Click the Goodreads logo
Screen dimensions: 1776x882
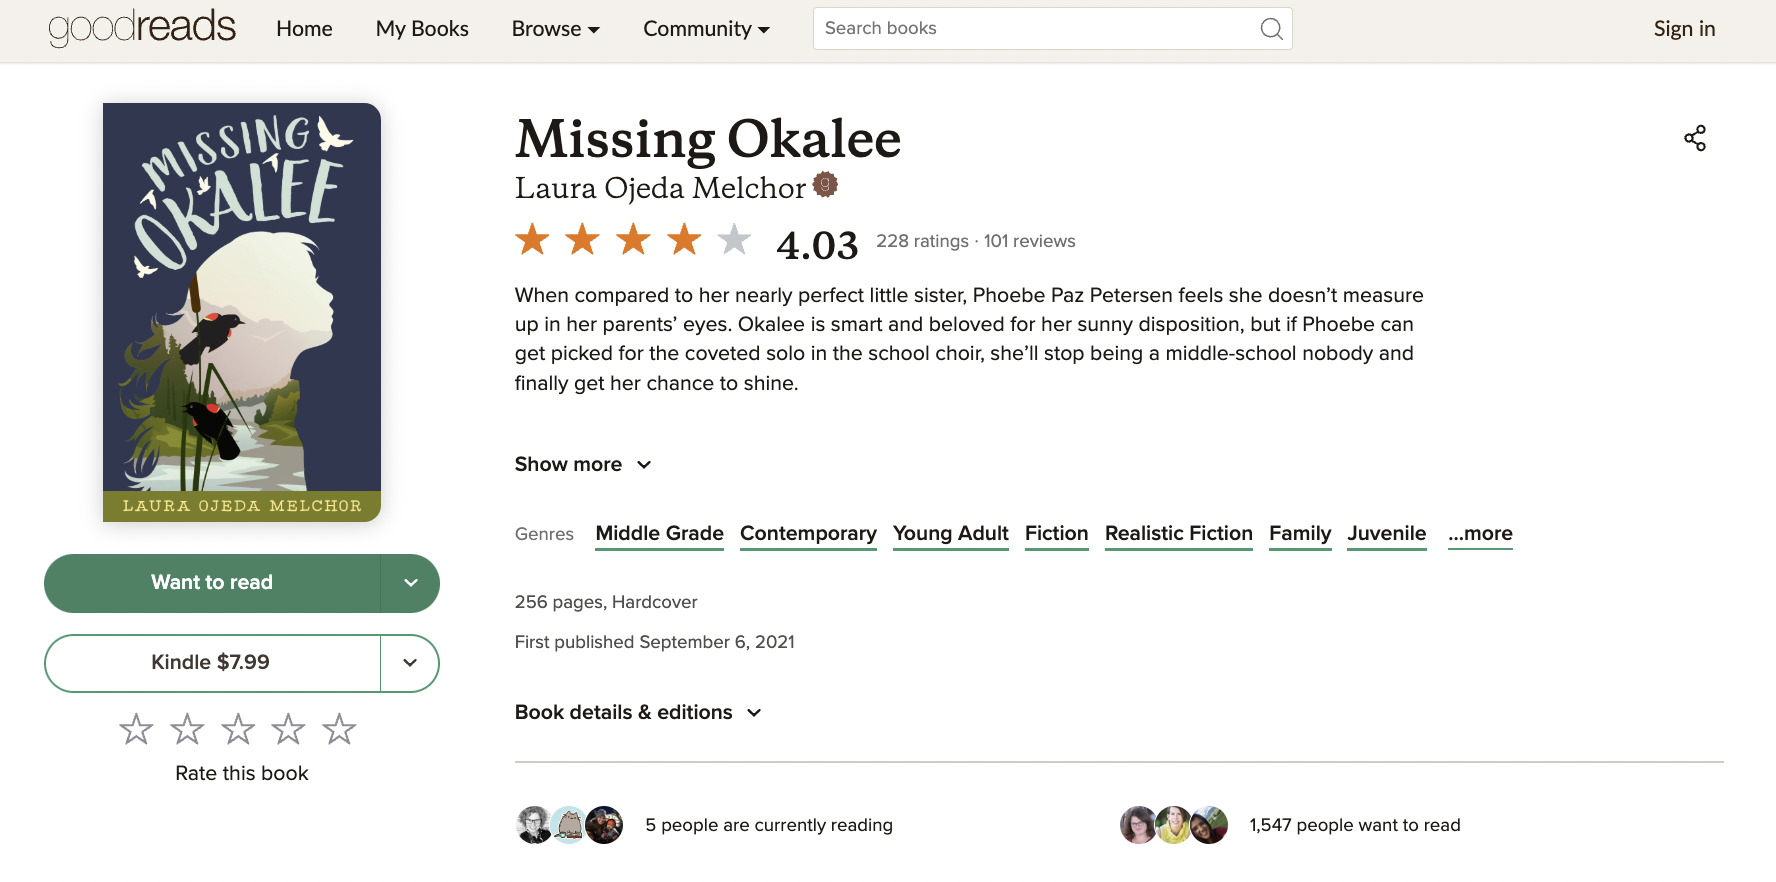[x=142, y=28]
